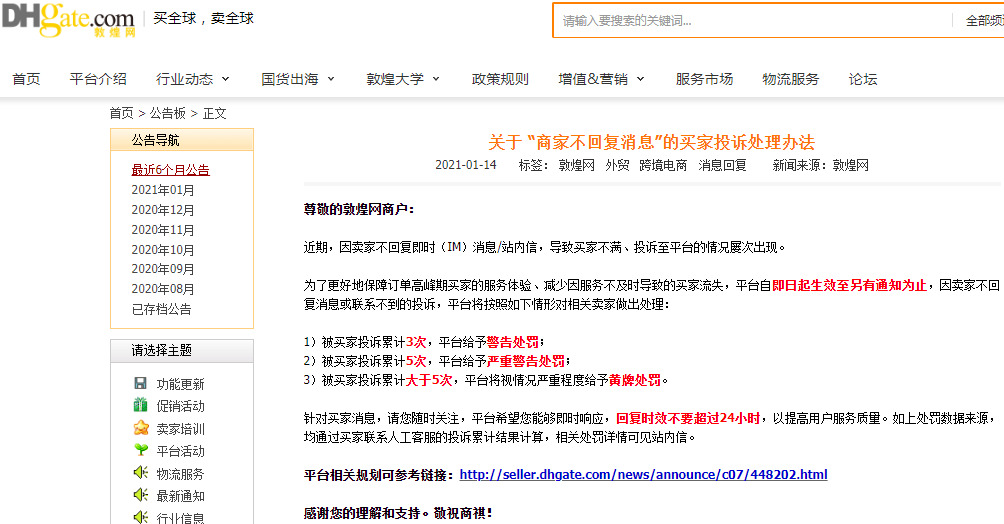
Task: Click the 外贸 tag
Action: pos(617,165)
